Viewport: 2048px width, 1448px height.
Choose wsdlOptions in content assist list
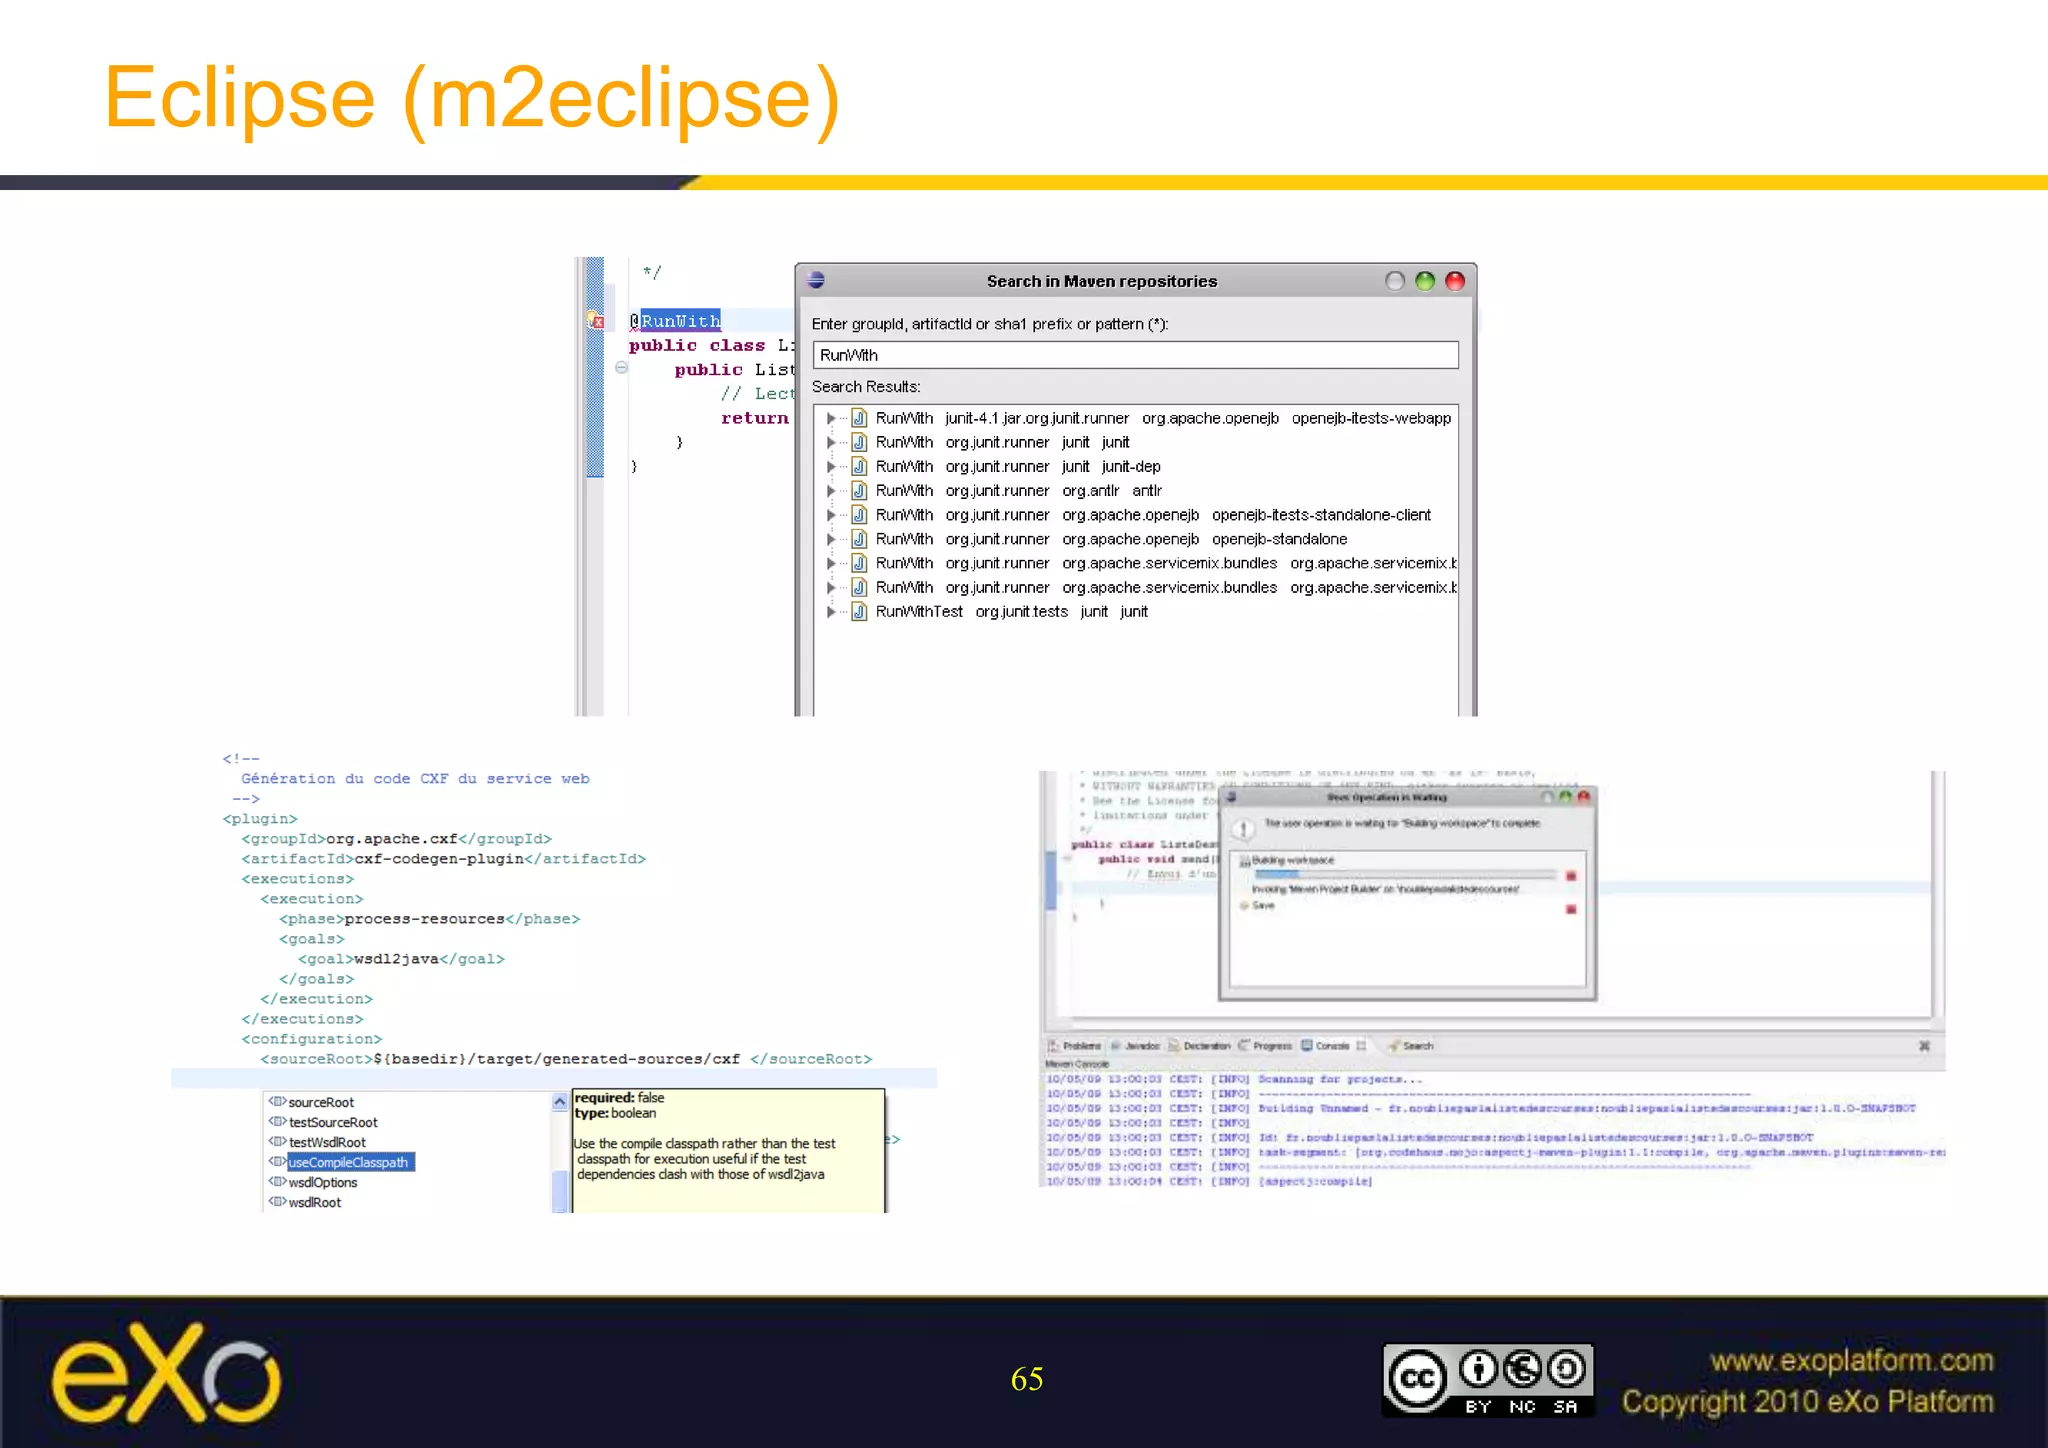pyautogui.click(x=323, y=1182)
